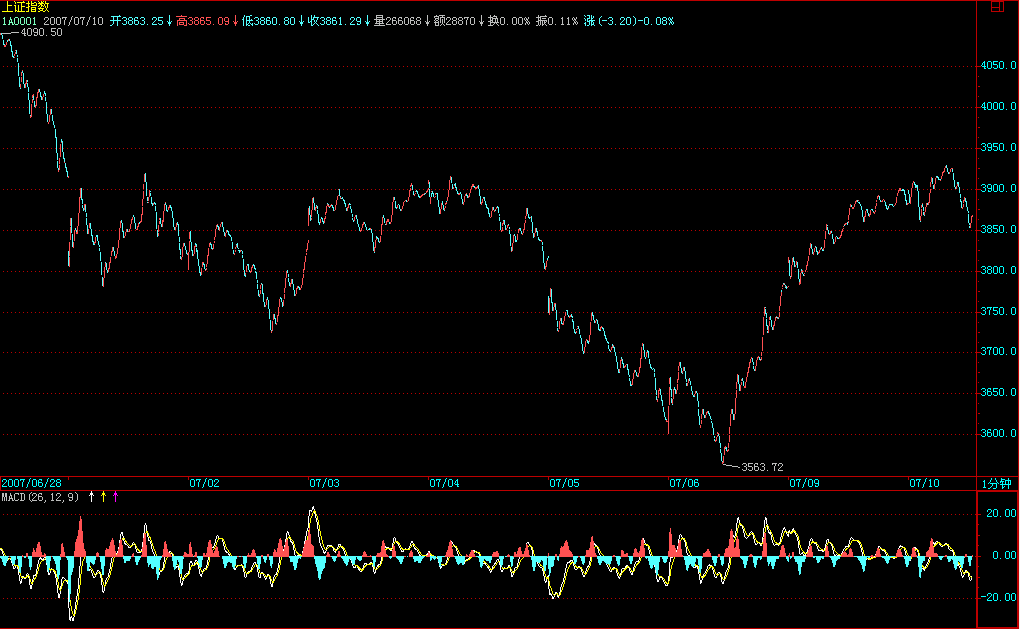Click the down arrow after the 量266068 value
This screenshot has width=1021, height=629.
coord(427,20)
